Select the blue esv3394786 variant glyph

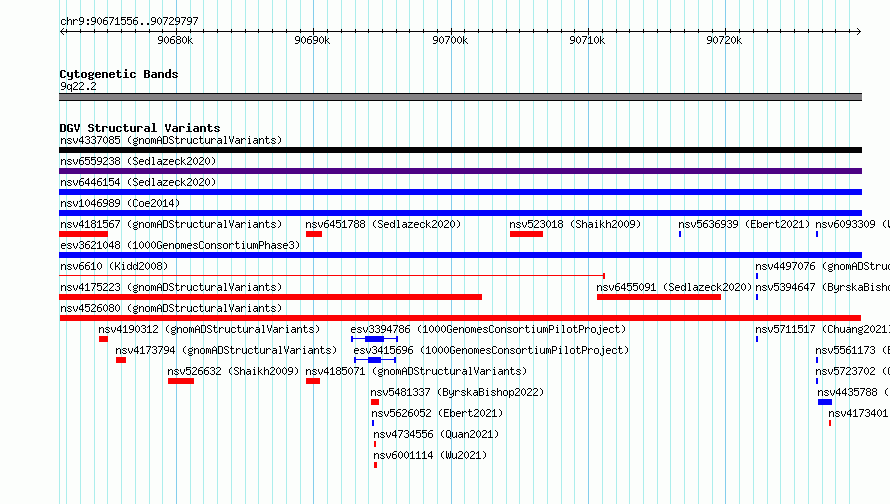point(375,339)
